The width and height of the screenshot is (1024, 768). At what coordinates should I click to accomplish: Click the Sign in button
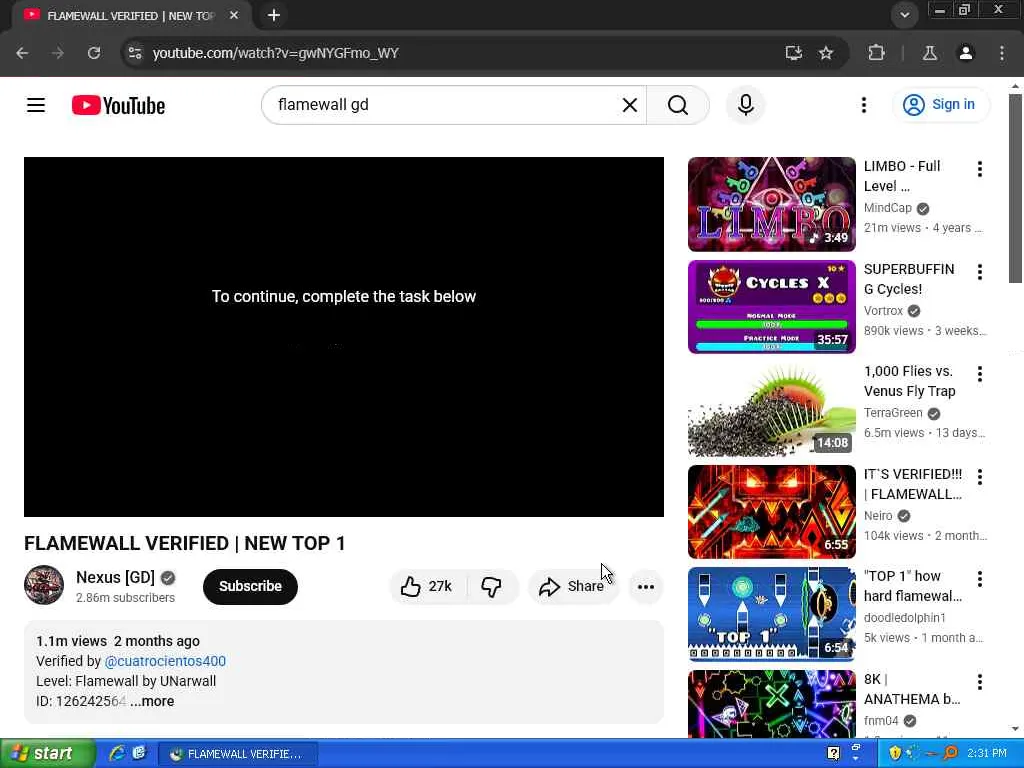coord(940,104)
